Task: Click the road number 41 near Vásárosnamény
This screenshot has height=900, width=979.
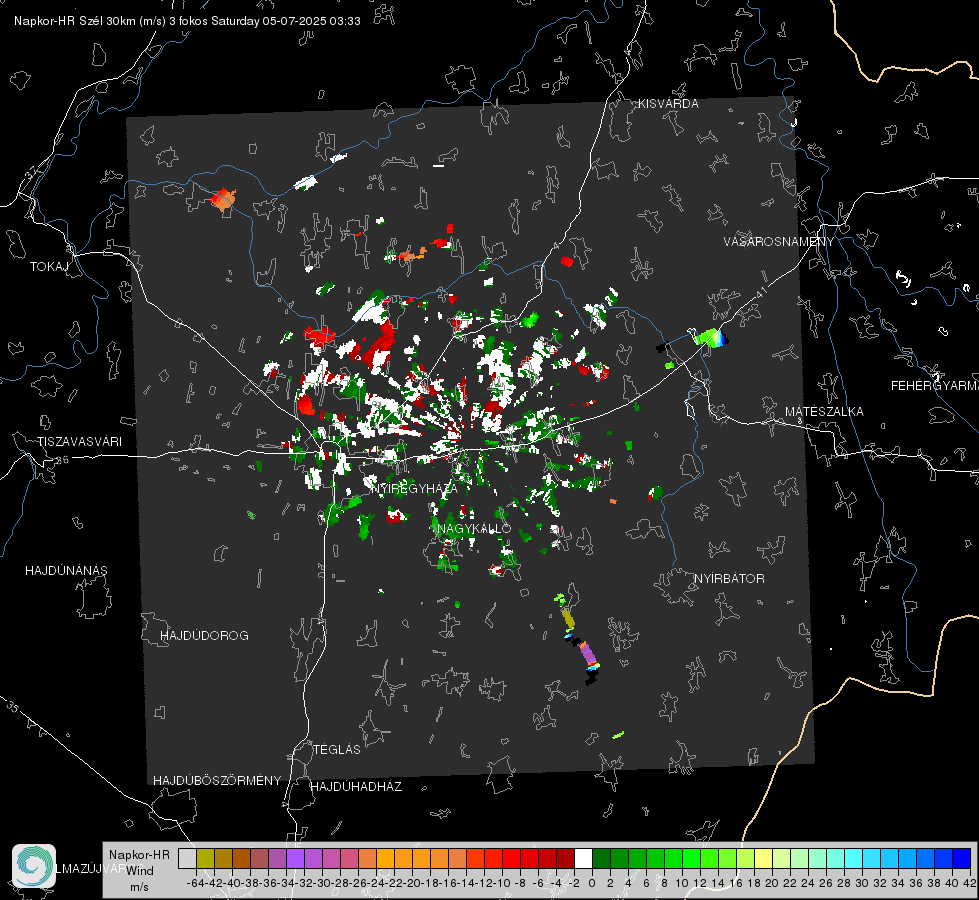Action: pos(760,292)
